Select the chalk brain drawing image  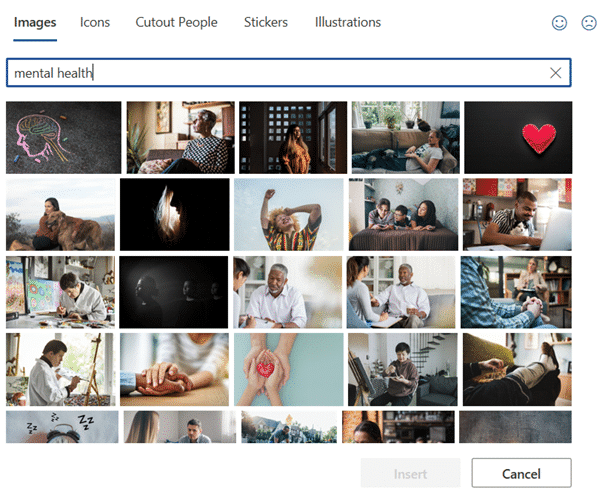(62, 137)
